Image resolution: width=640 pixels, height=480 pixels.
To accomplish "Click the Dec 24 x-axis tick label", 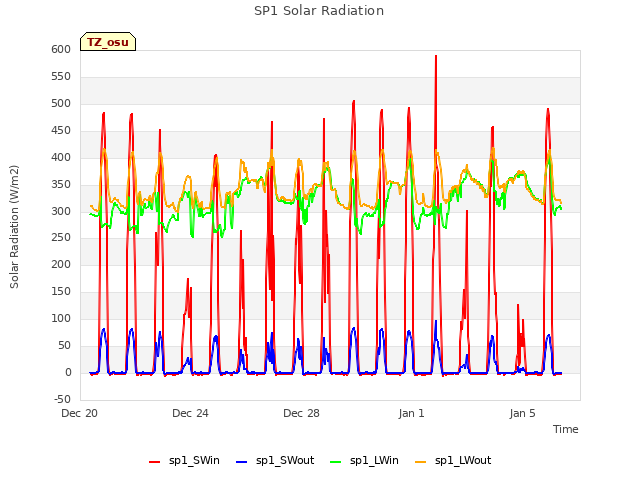I will click(190, 413).
